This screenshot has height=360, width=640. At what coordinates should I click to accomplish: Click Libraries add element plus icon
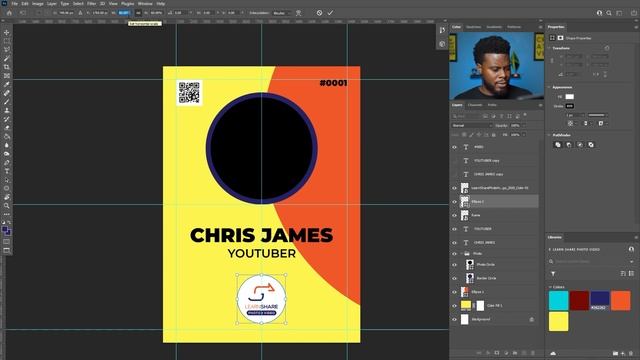tap(623, 353)
